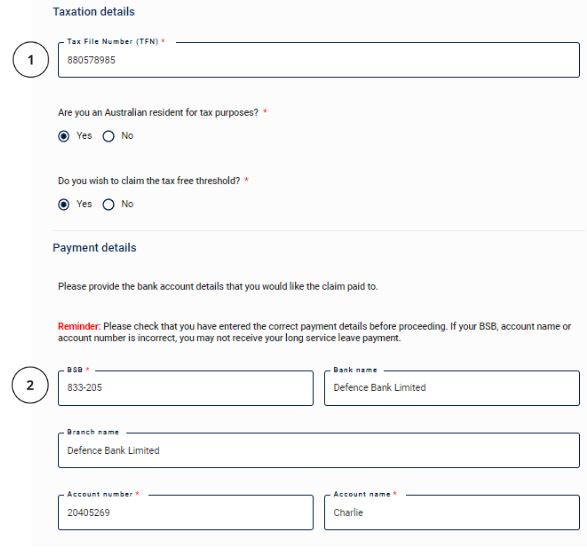This screenshot has width=587, height=555.
Task: Click the bank account details instruction text
Action: [x=218, y=287]
